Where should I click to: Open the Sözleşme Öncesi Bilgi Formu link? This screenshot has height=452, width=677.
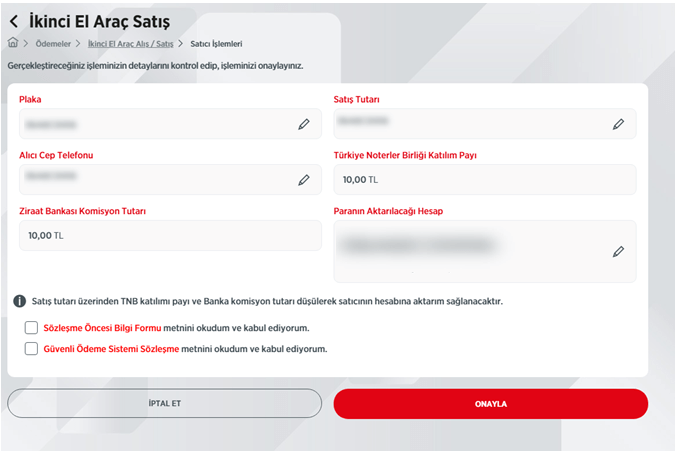(x=102, y=328)
